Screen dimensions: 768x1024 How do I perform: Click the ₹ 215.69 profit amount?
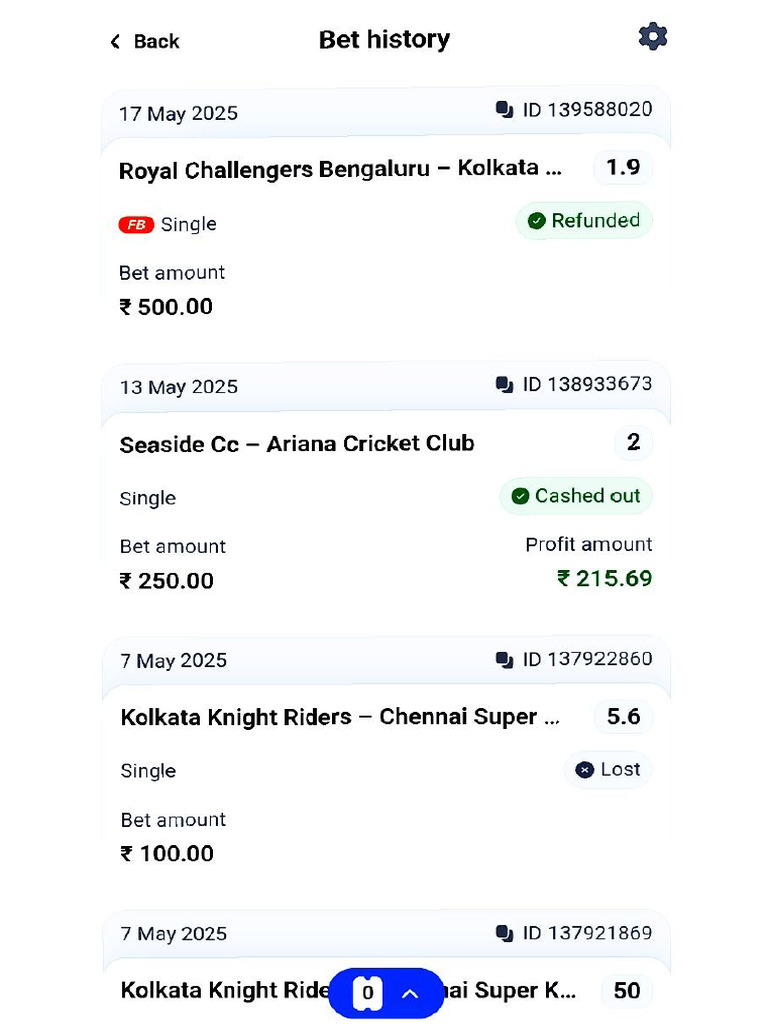[x=604, y=578]
